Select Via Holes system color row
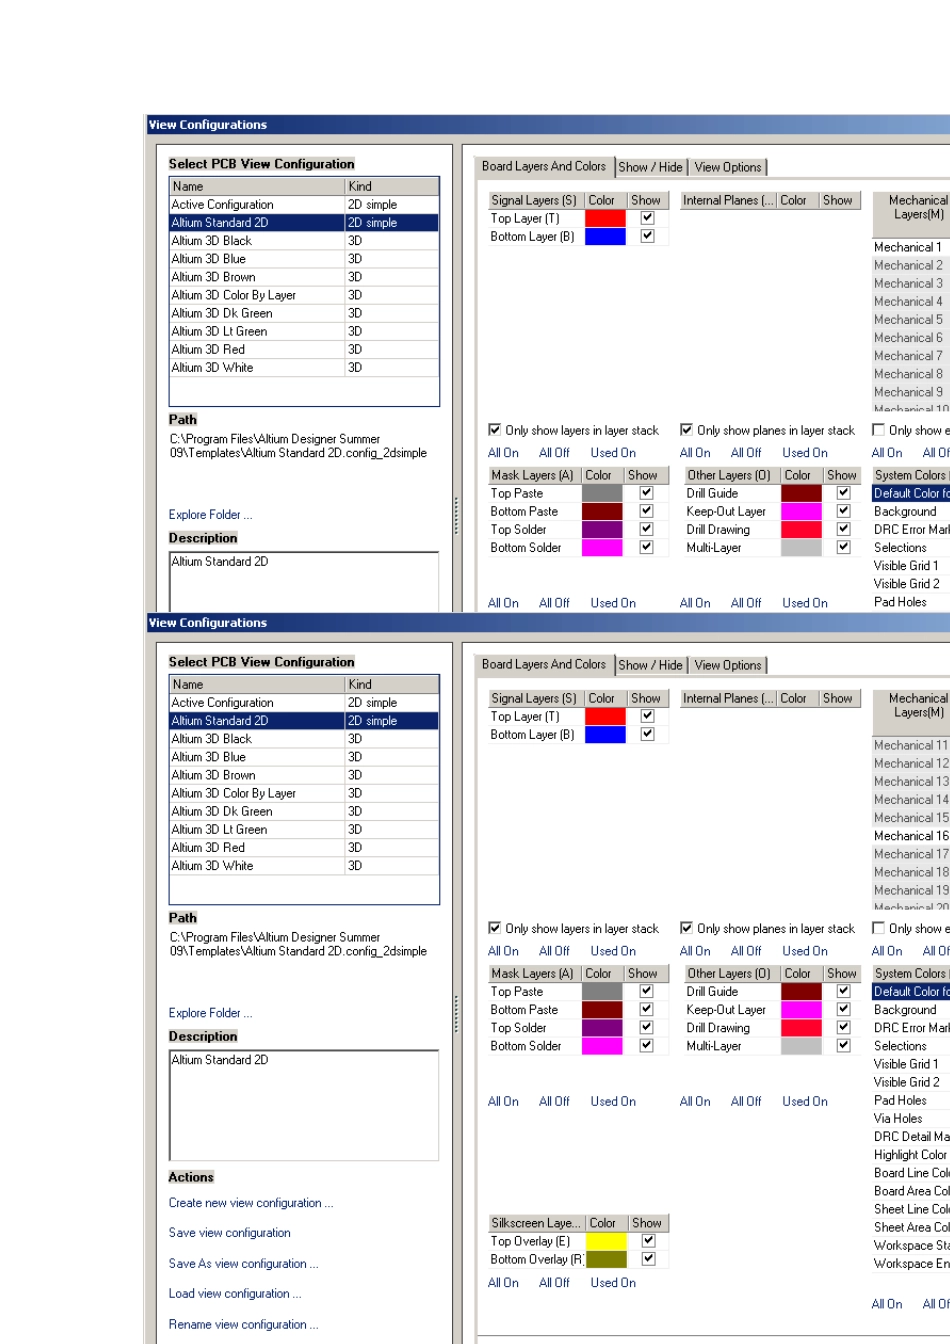The width and height of the screenshot is (950, 1344). [911, 1118]
